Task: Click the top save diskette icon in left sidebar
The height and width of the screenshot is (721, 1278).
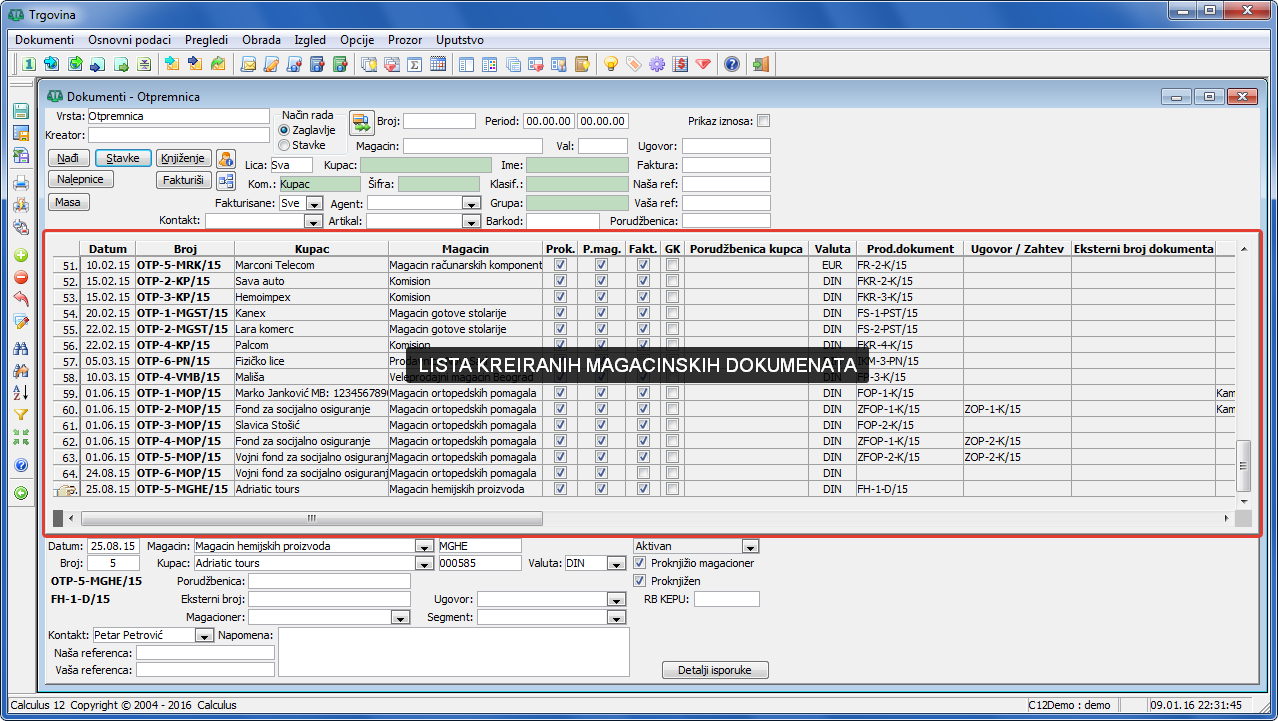Action: pos(20,112)
